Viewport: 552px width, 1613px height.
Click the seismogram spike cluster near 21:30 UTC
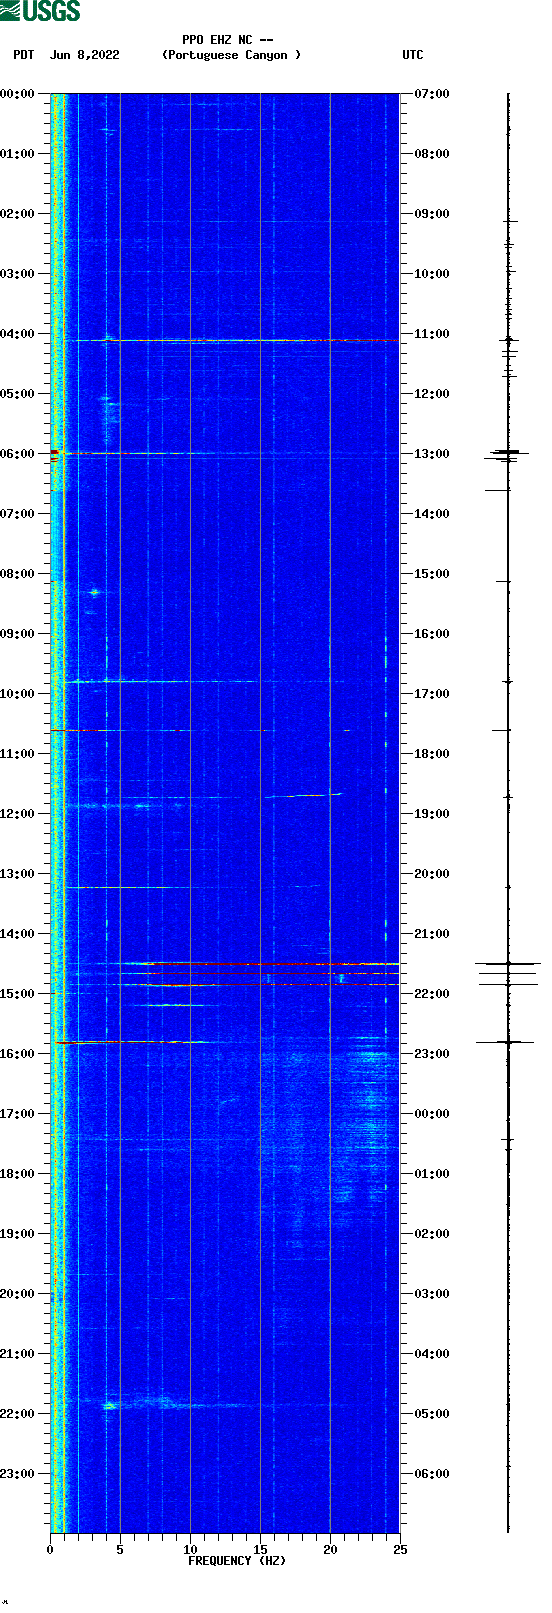pos(508,974)
